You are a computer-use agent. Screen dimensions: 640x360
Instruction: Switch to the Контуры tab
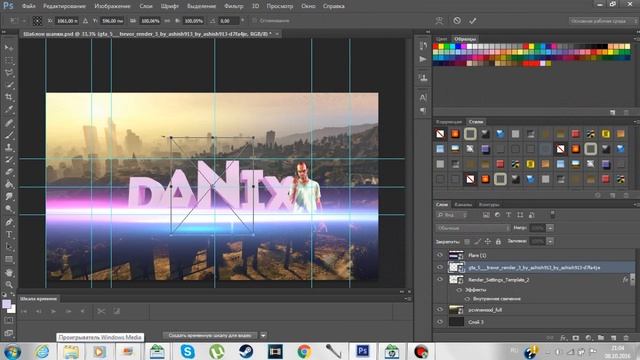click(489, 204)
